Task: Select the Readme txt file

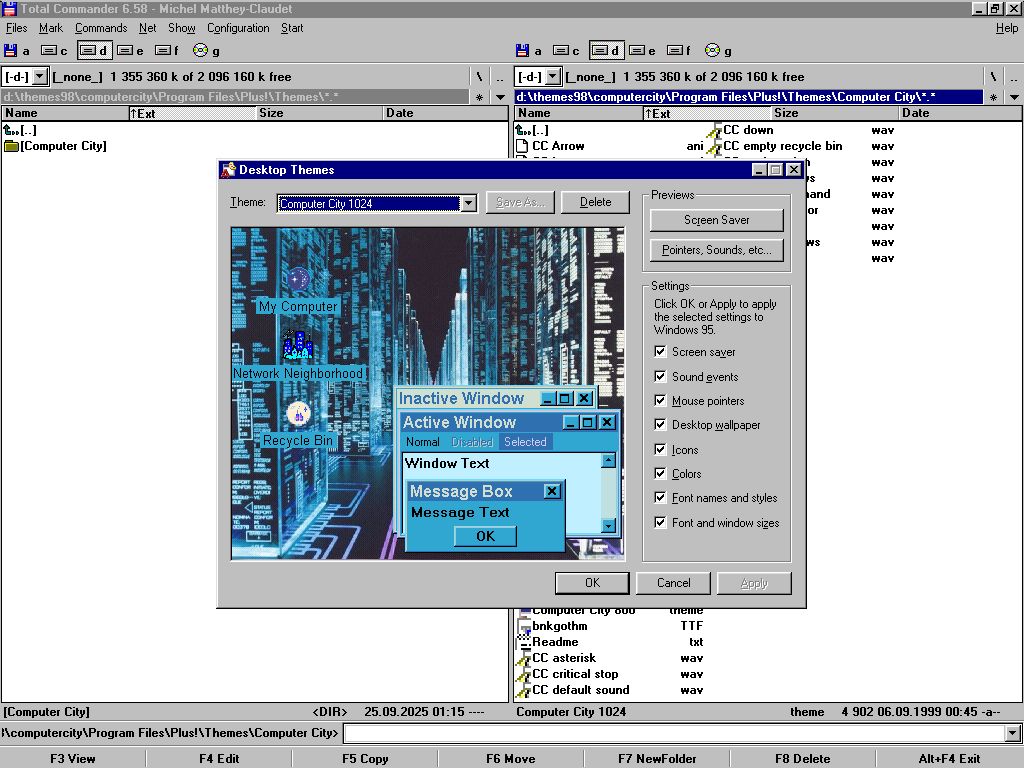Action: pos(554,642)
